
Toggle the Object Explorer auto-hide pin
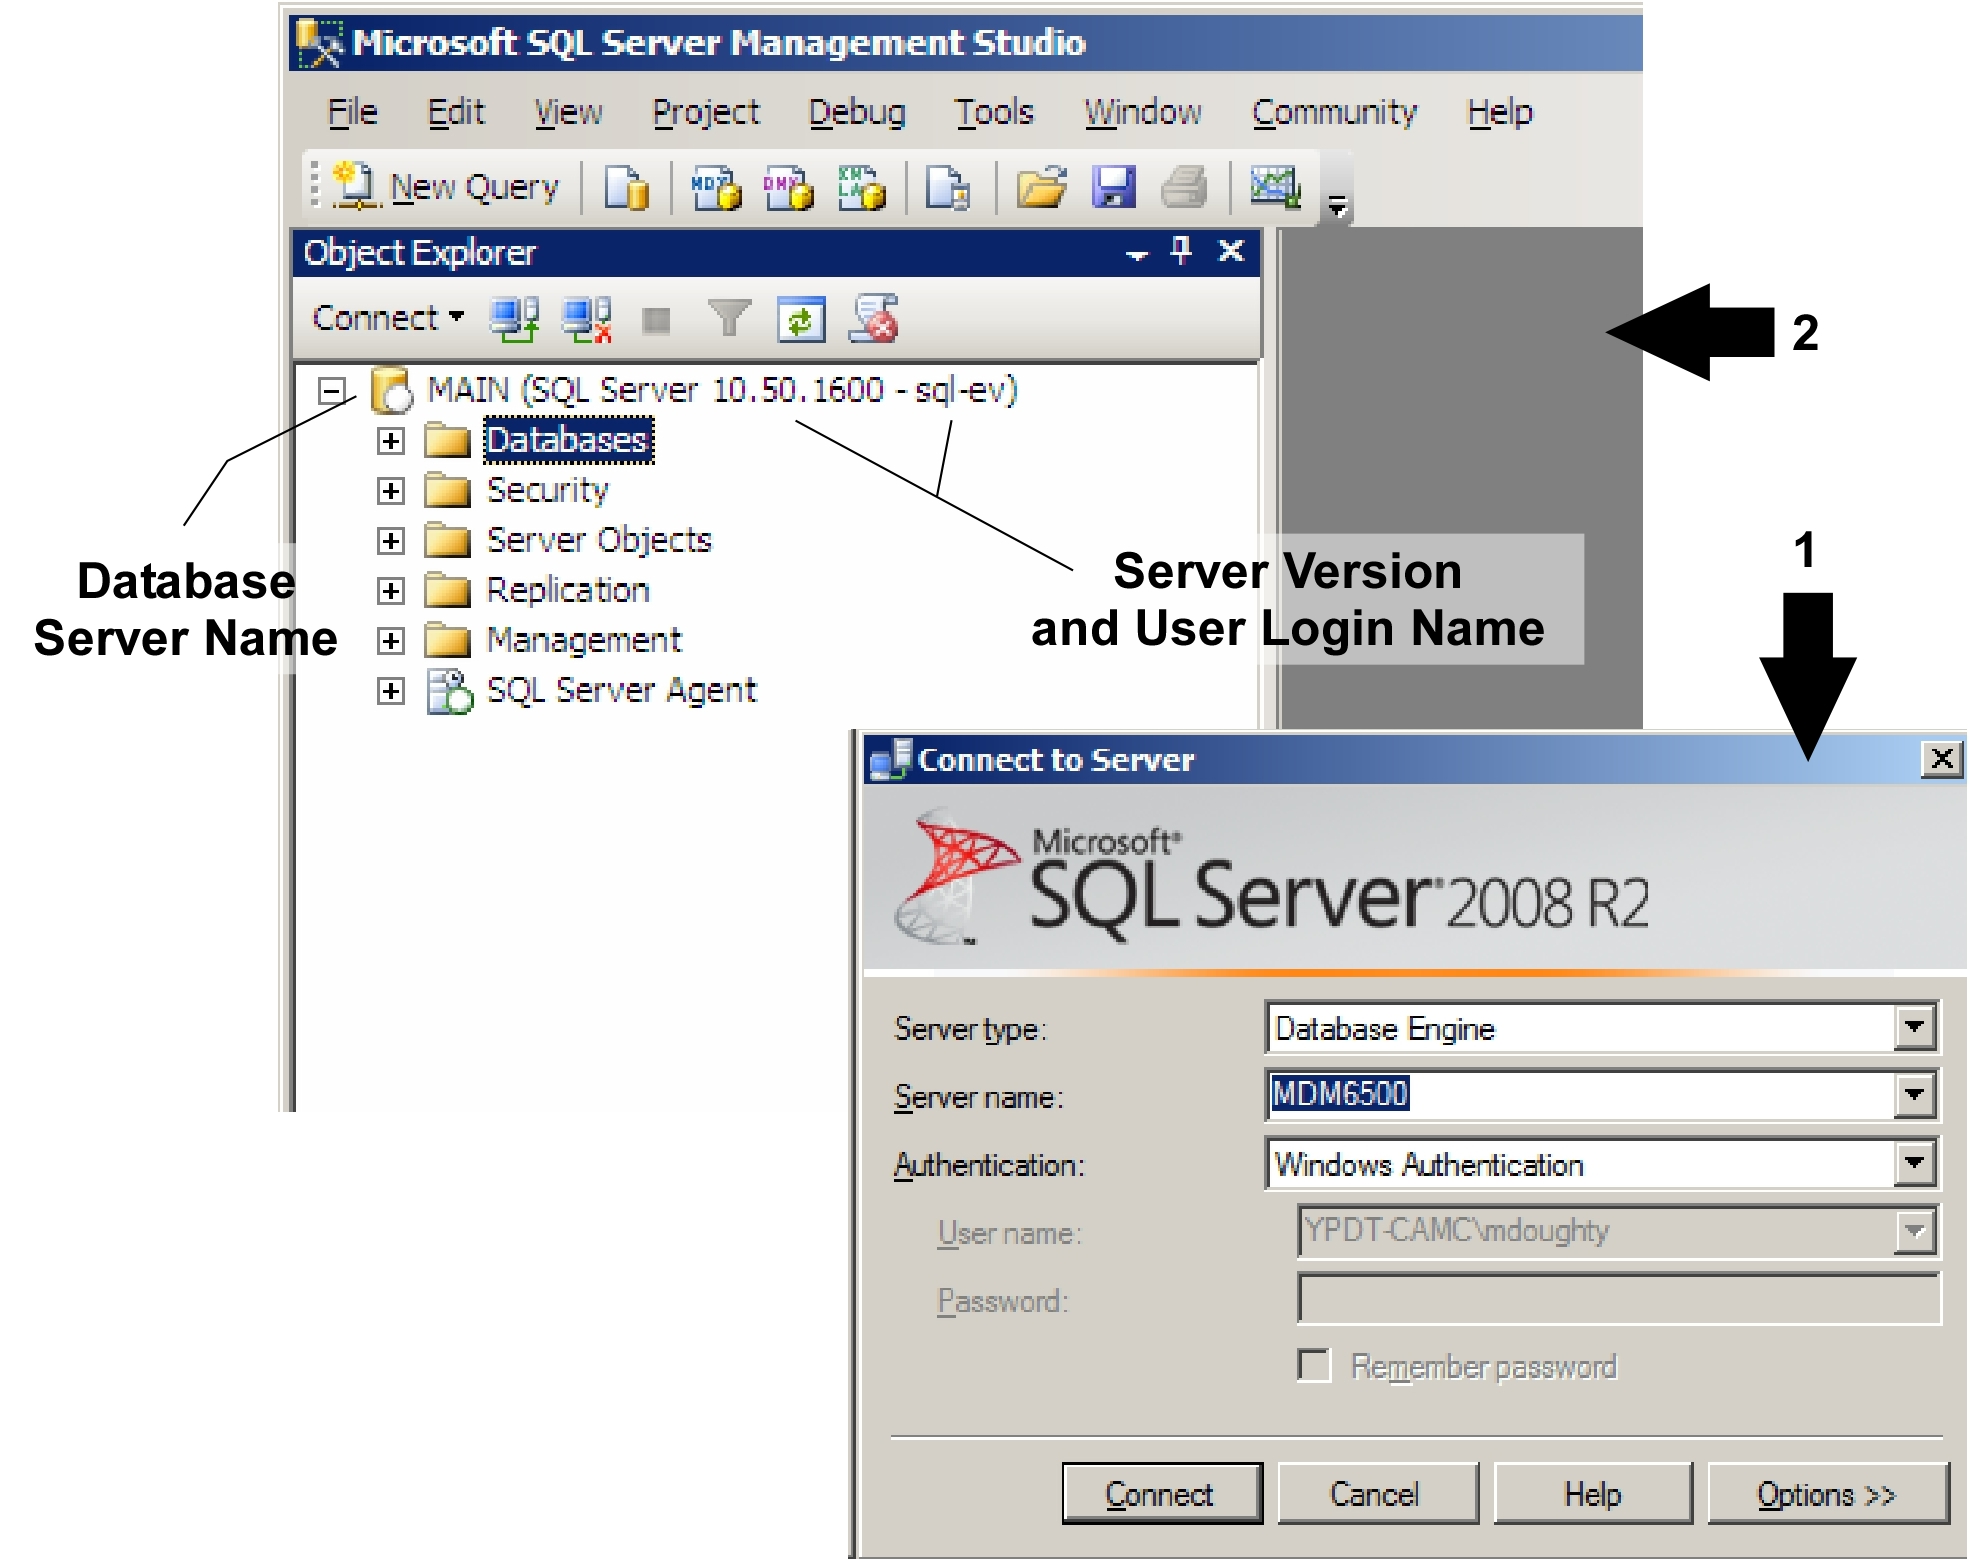coord(1181,250)
